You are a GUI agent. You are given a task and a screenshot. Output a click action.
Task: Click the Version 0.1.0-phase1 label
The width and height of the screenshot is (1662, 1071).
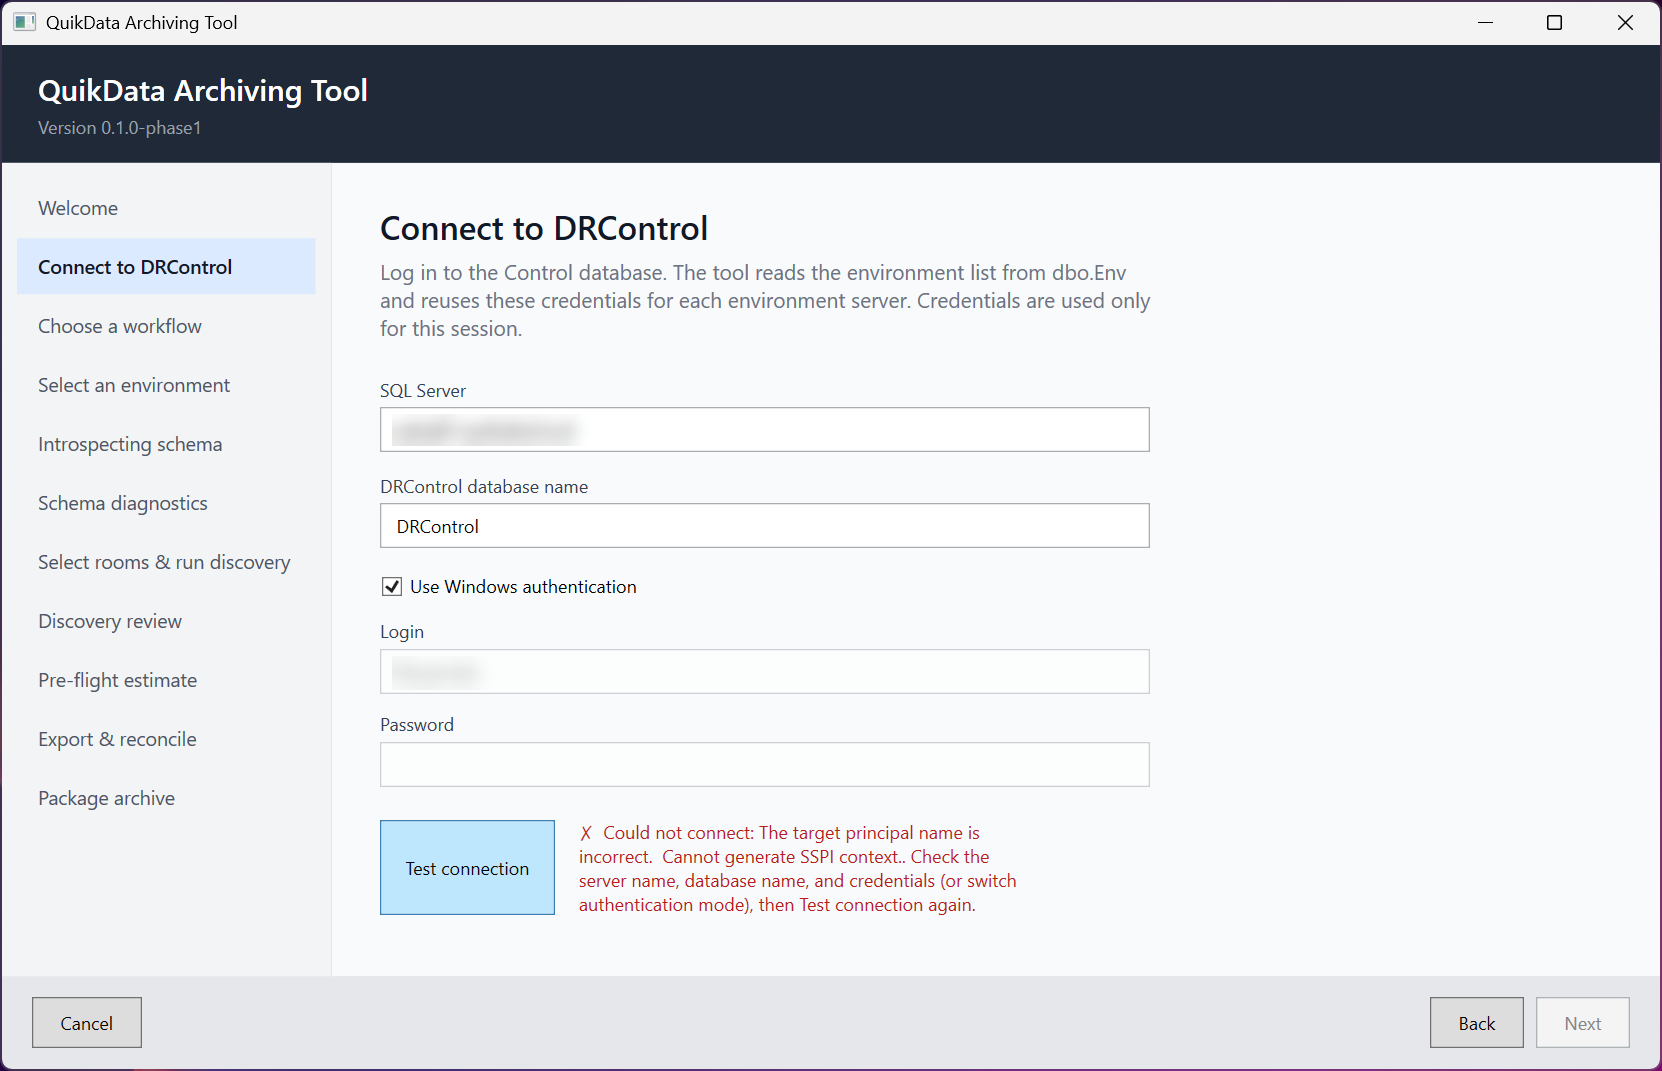point(120,128)
